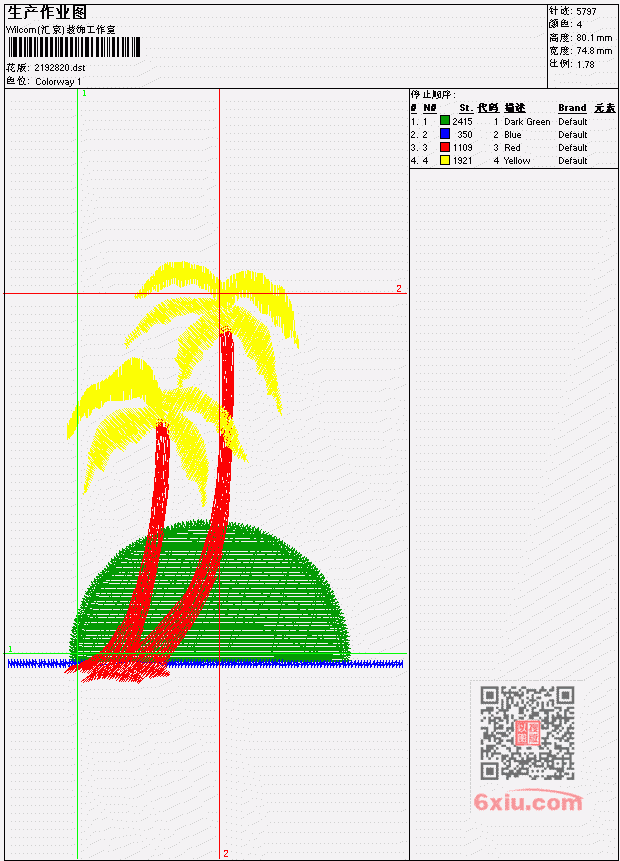Select the 'Brand' column header
Screen dimensions: 620x861
point(572,108)
